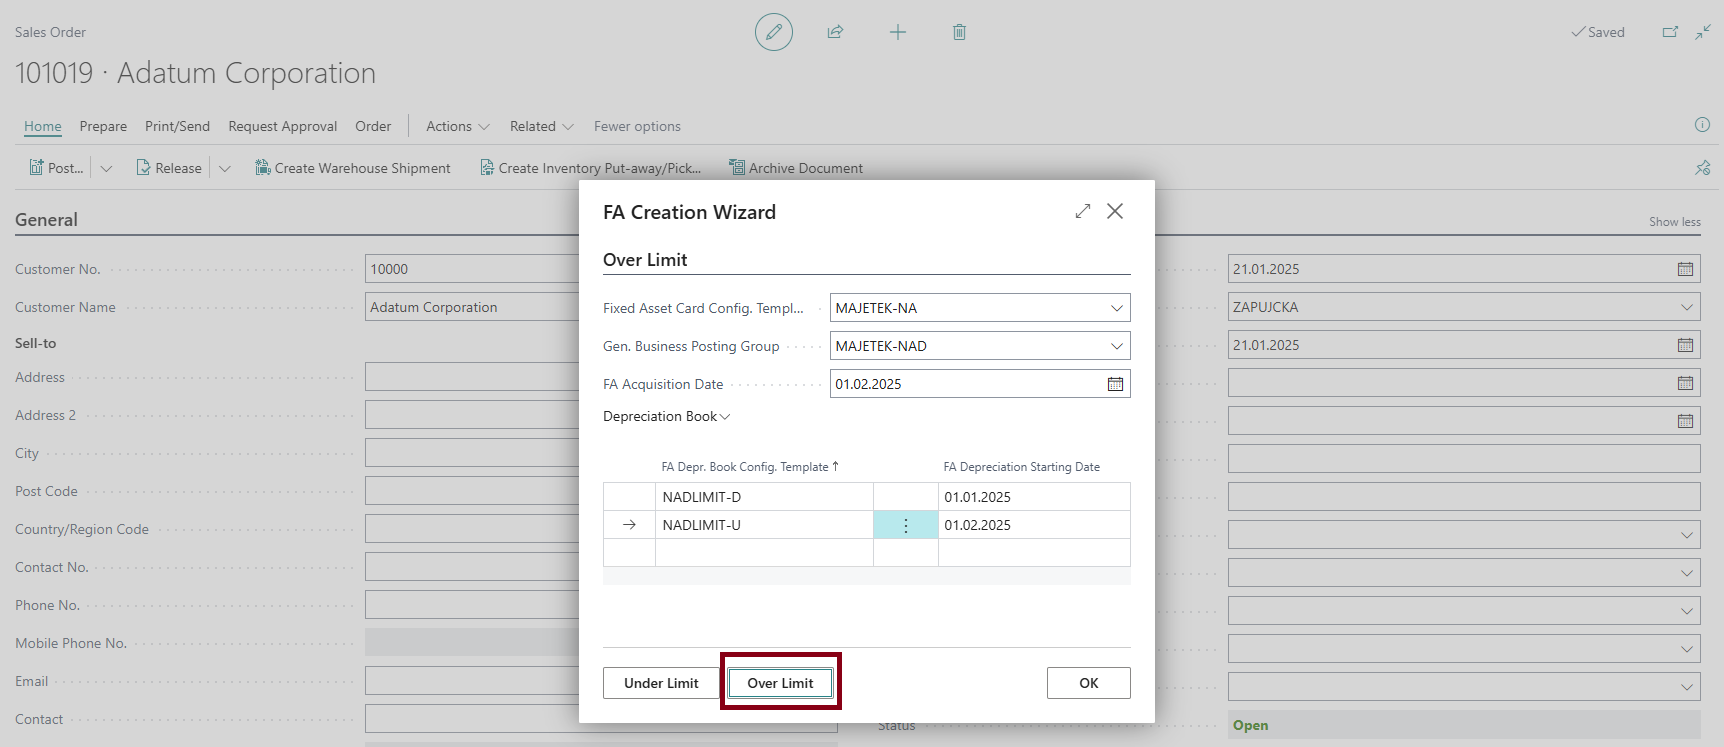Click the Under Limit button
Viewport: 1724px width, 747px height.
tap(661, 683)
